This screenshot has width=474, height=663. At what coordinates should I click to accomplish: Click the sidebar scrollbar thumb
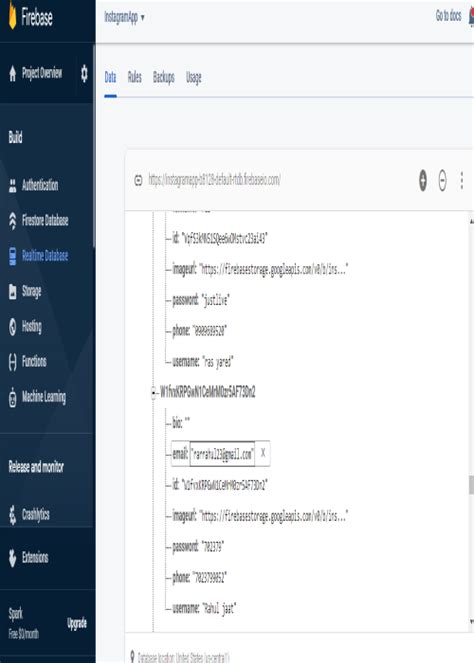click(94, 148)
